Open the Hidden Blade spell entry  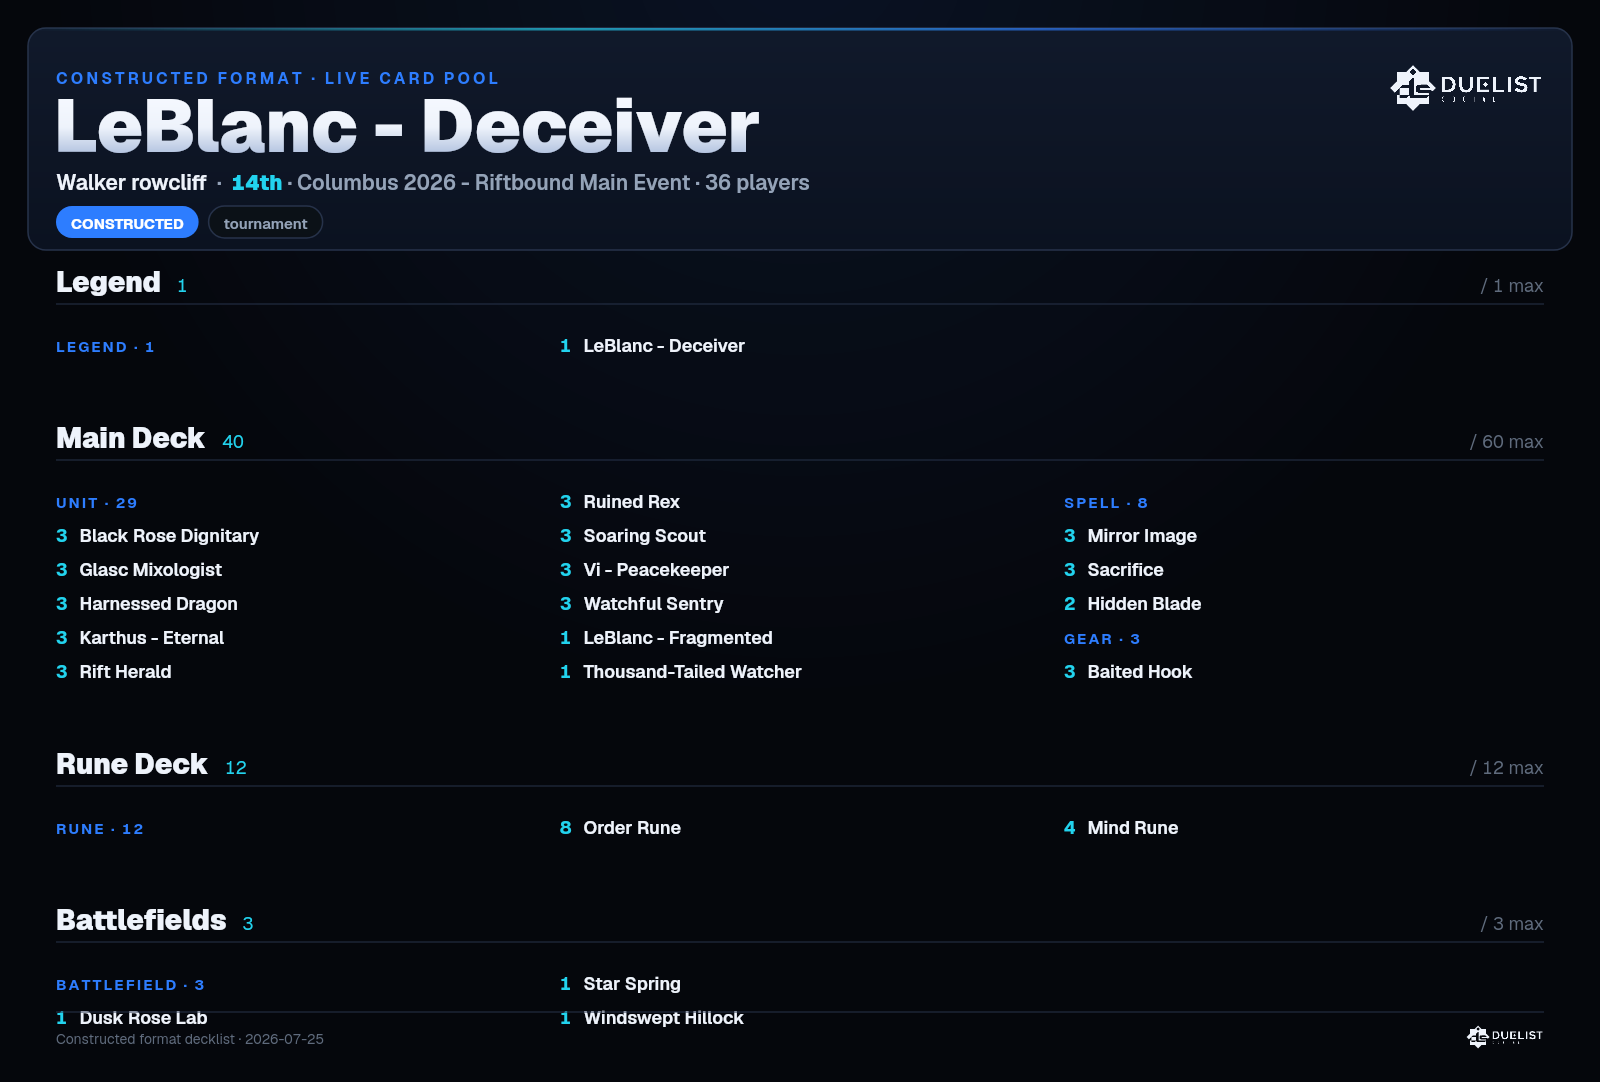pos(1132,604)
